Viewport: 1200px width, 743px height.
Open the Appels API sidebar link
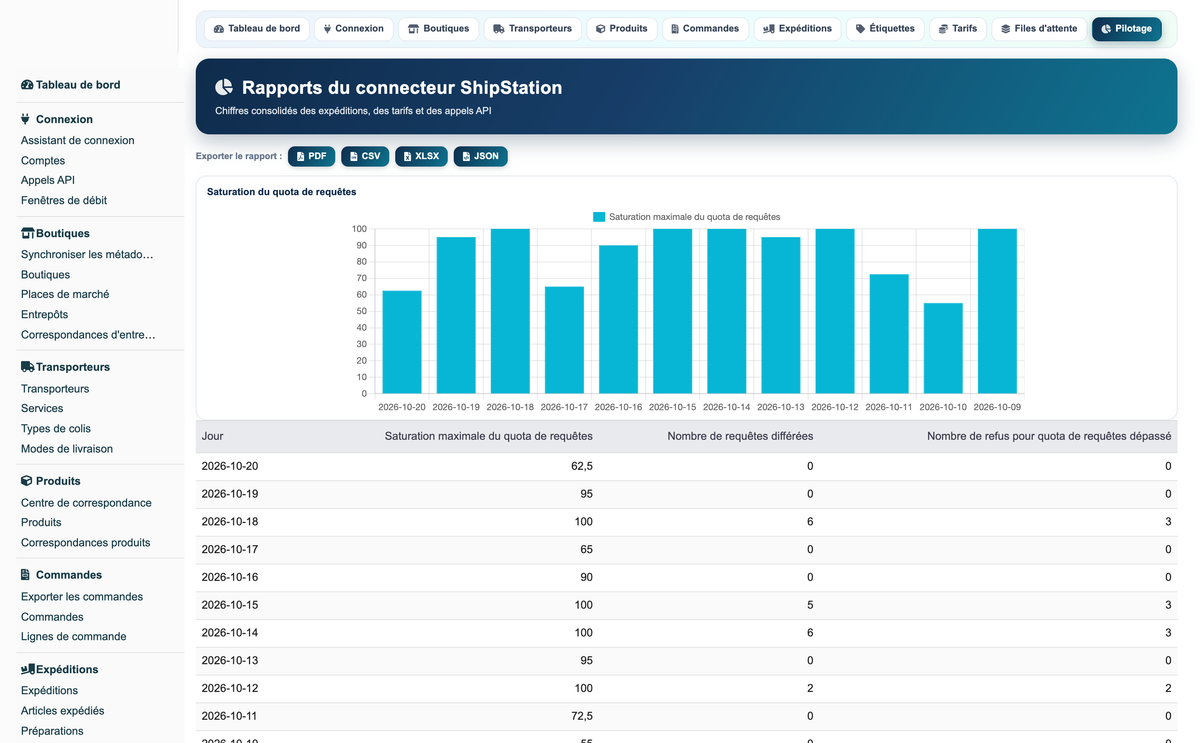point(48,181)
